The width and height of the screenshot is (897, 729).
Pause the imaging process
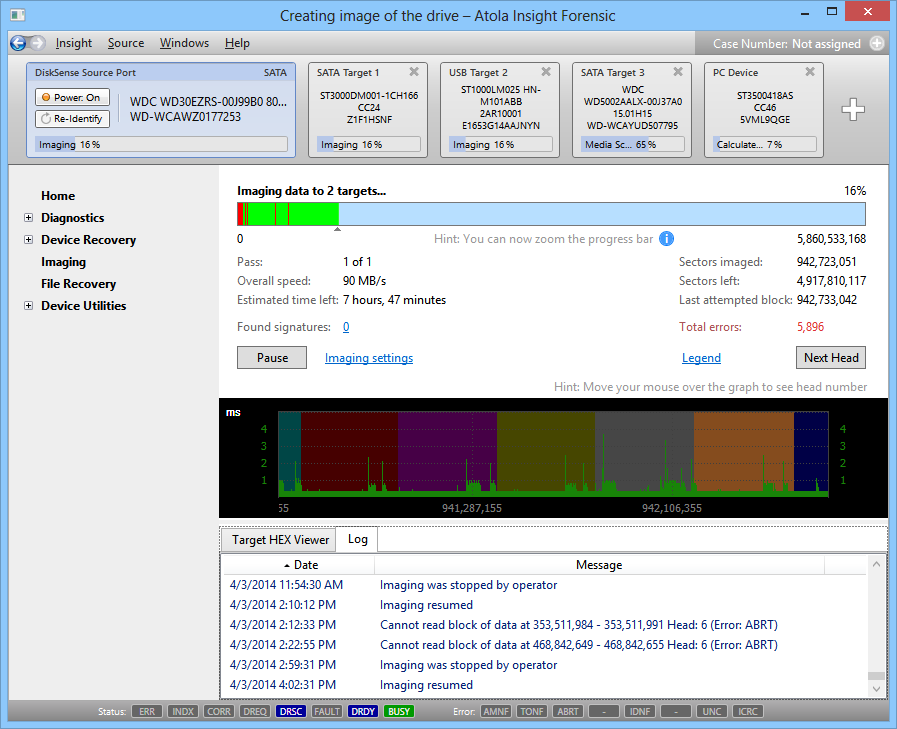[x=272, y=358]
